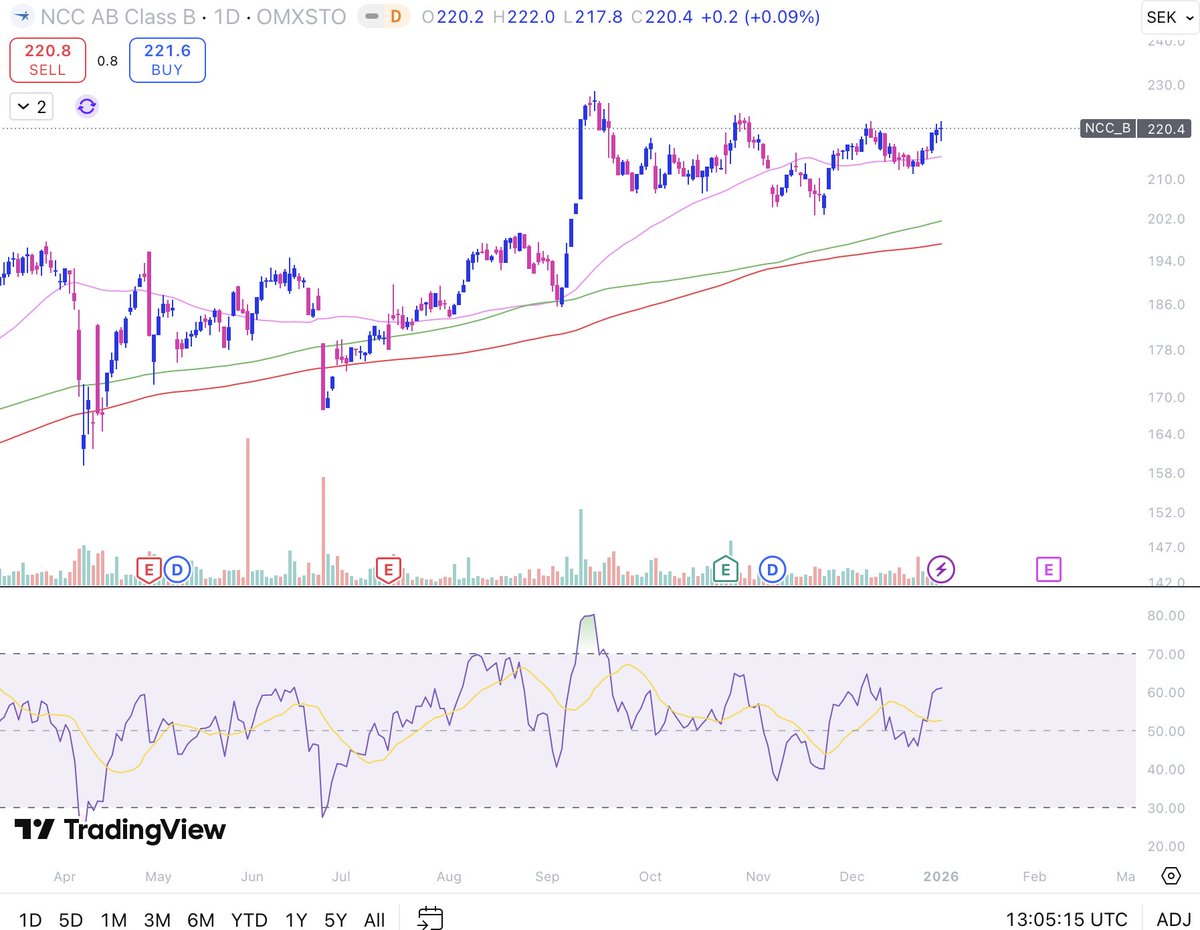
Task: Click the 230.0 label on price axis
Action: tap(1167, 86)
